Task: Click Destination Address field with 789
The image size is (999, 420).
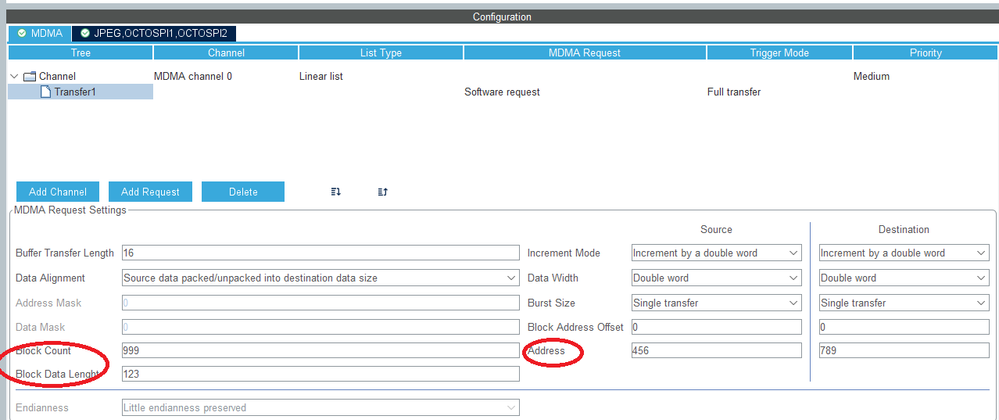Action: pos(904,351)
